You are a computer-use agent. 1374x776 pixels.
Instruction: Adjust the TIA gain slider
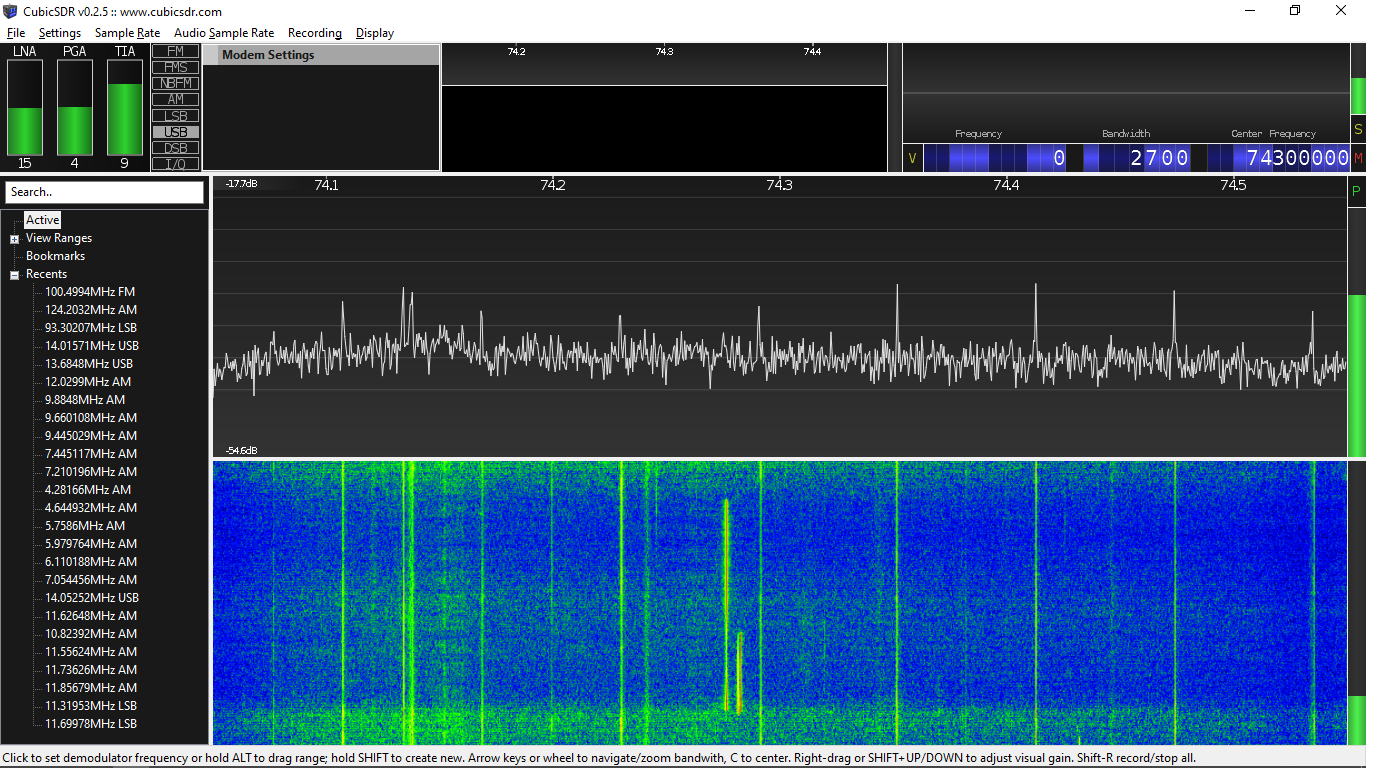(x=125, y=107)
